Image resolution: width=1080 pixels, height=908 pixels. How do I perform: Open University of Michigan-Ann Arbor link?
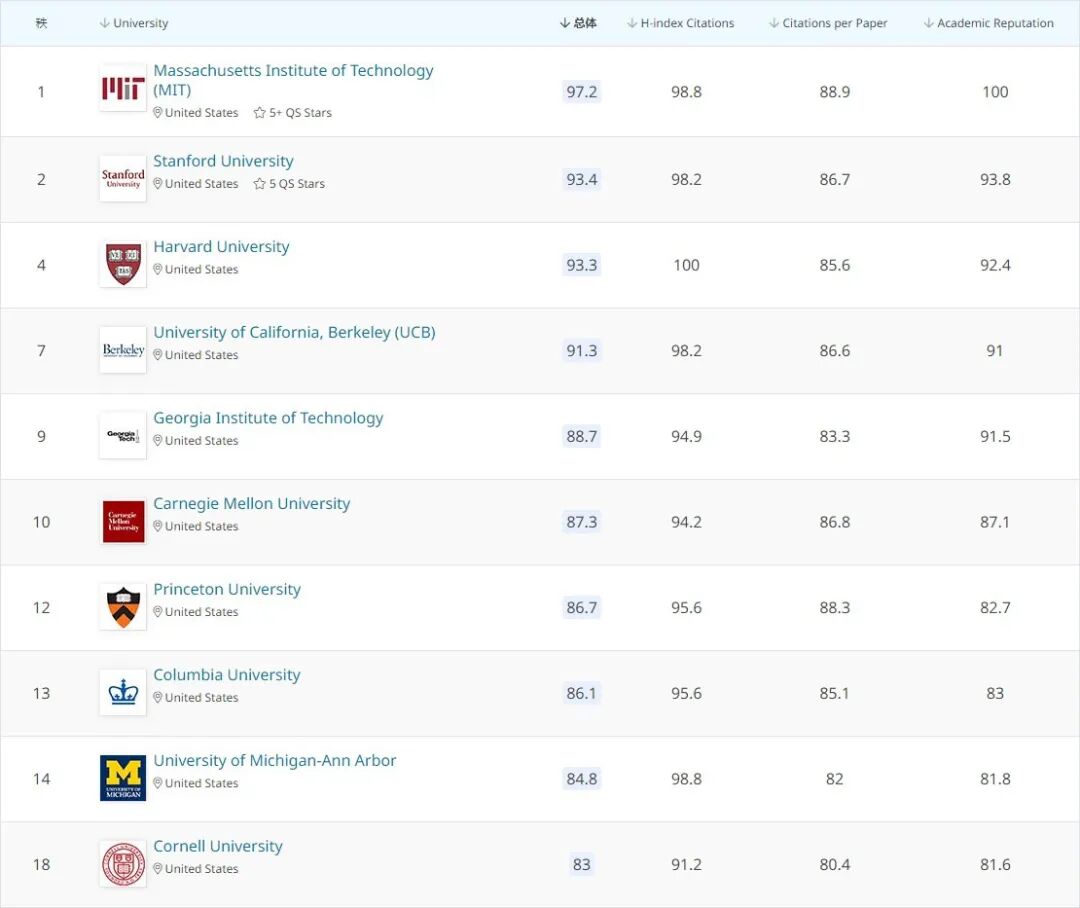pyautogui.click(x=274, y=761)
